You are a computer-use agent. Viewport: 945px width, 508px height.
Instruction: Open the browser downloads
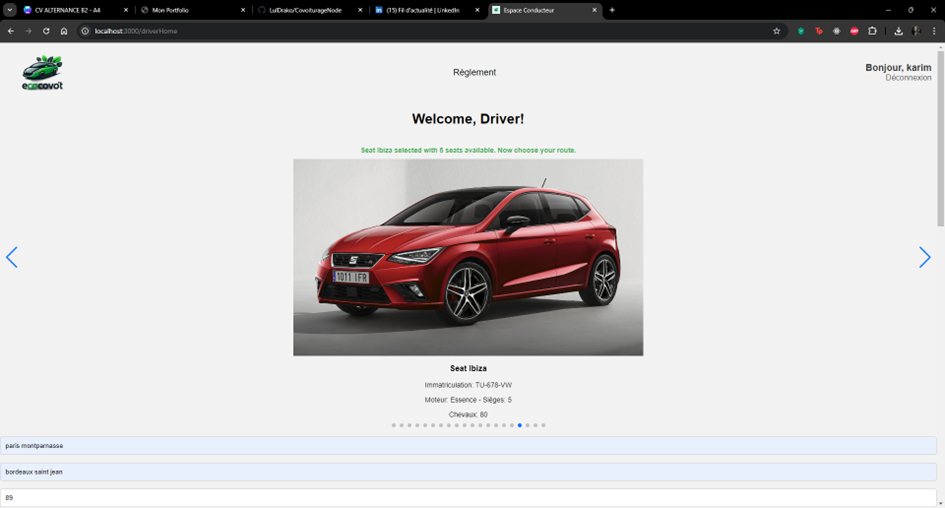[899, 31]
